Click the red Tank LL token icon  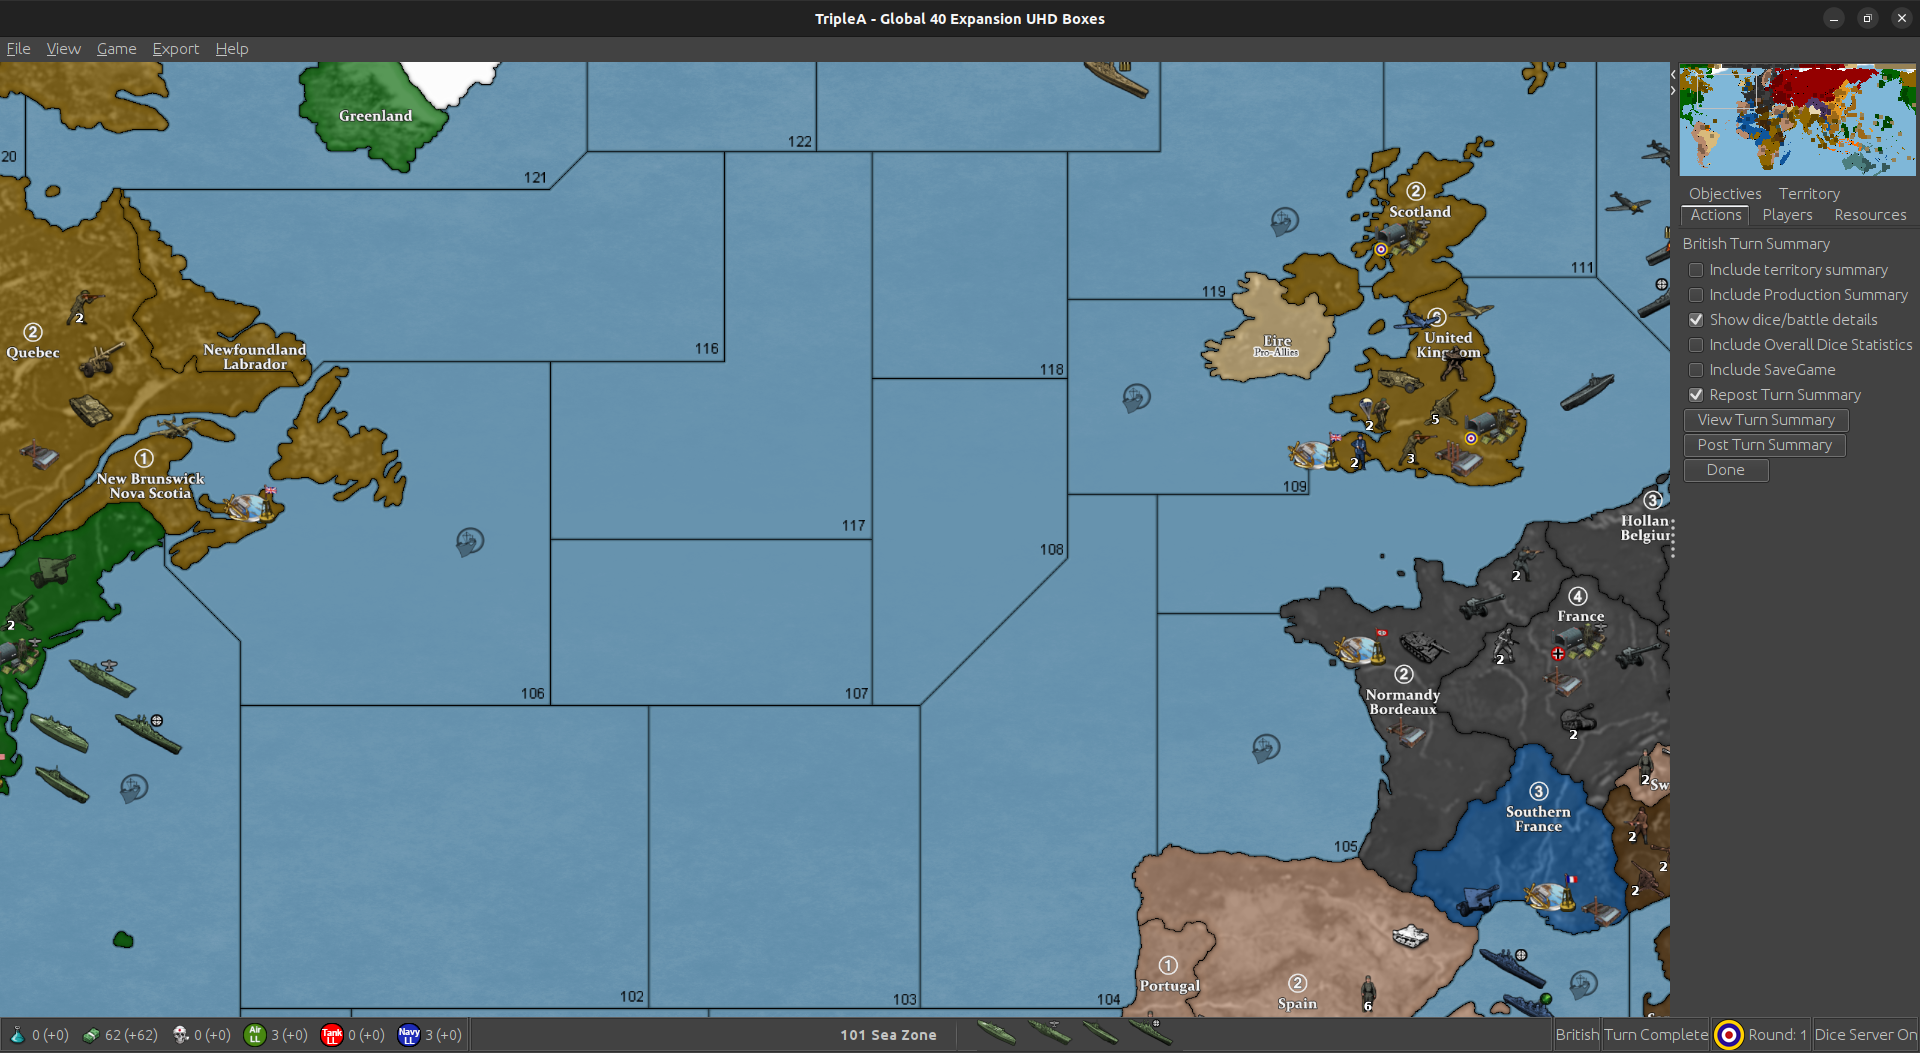[332, 1035]
